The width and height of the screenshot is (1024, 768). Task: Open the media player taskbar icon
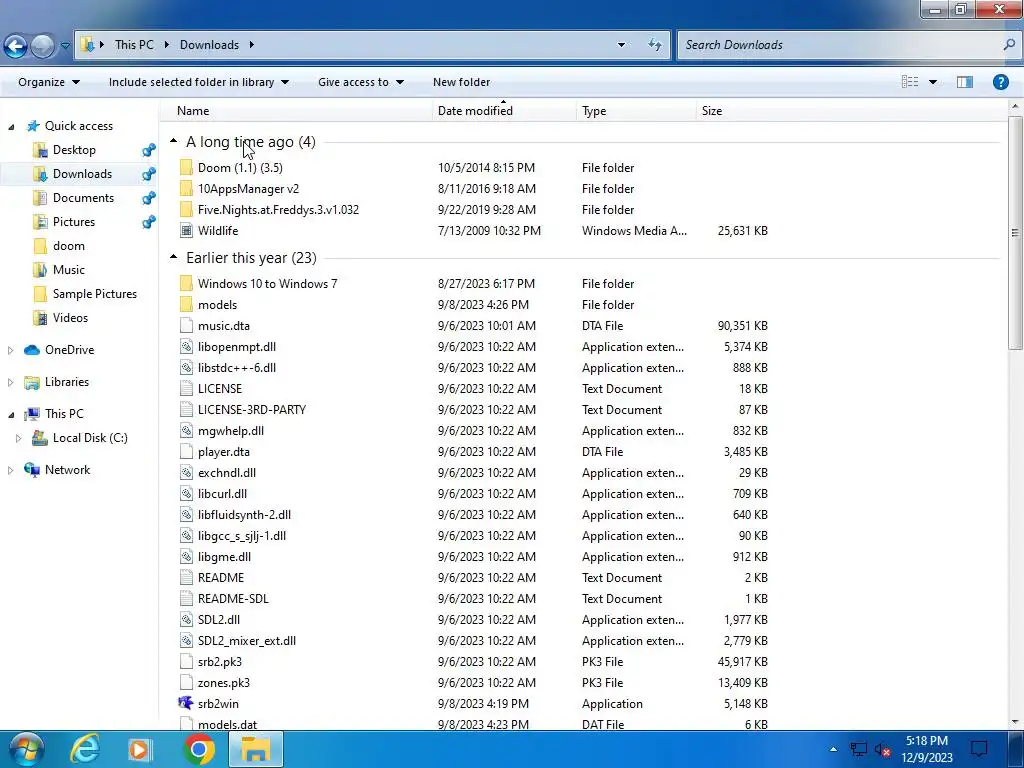[139, 749]
